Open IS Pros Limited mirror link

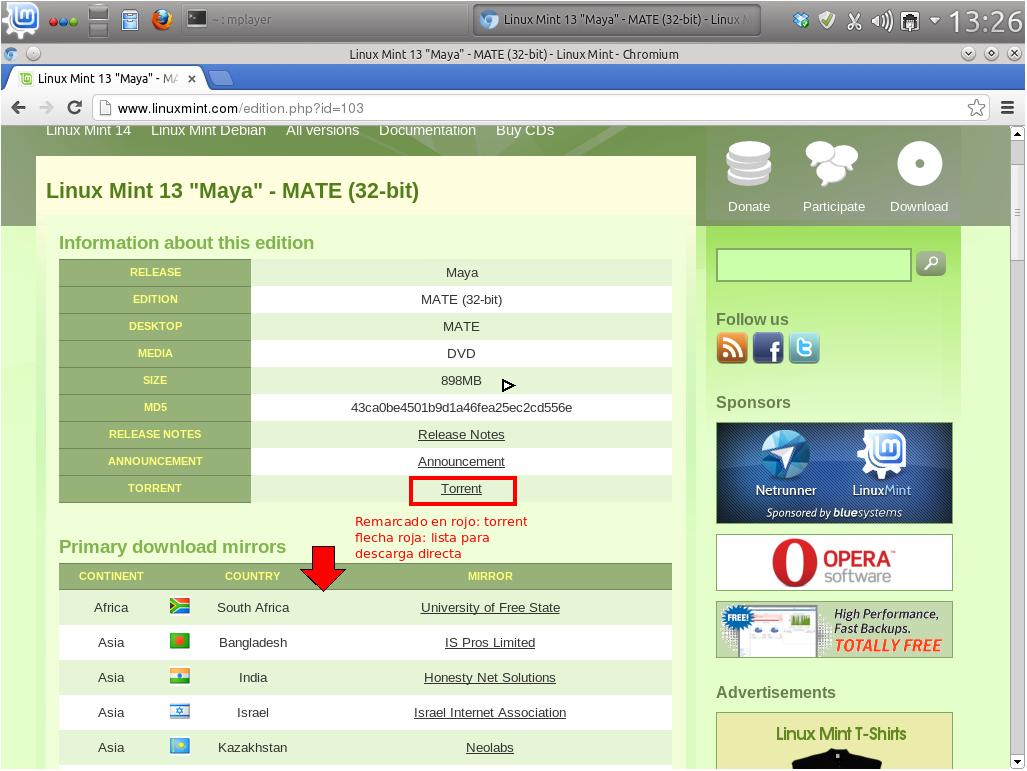pos(490,643)
